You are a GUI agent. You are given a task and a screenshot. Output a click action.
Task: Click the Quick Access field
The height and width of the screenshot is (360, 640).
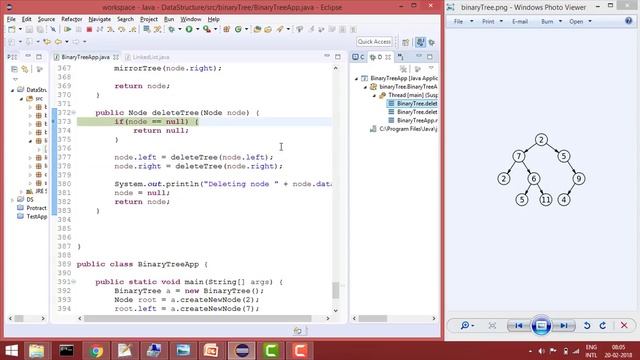(374, 42)
